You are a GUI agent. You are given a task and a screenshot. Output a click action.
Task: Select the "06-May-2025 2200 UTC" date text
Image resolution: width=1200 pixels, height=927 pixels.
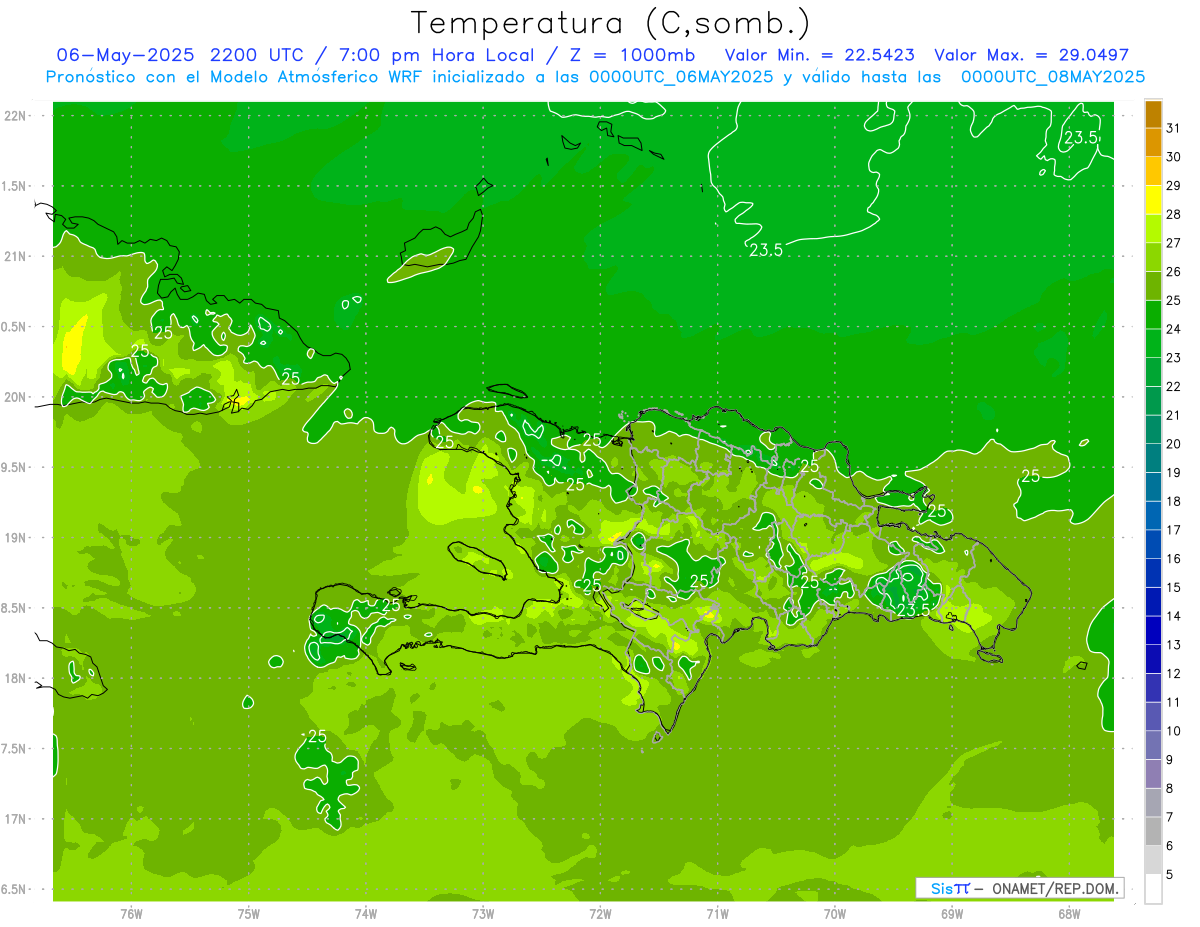178,55
